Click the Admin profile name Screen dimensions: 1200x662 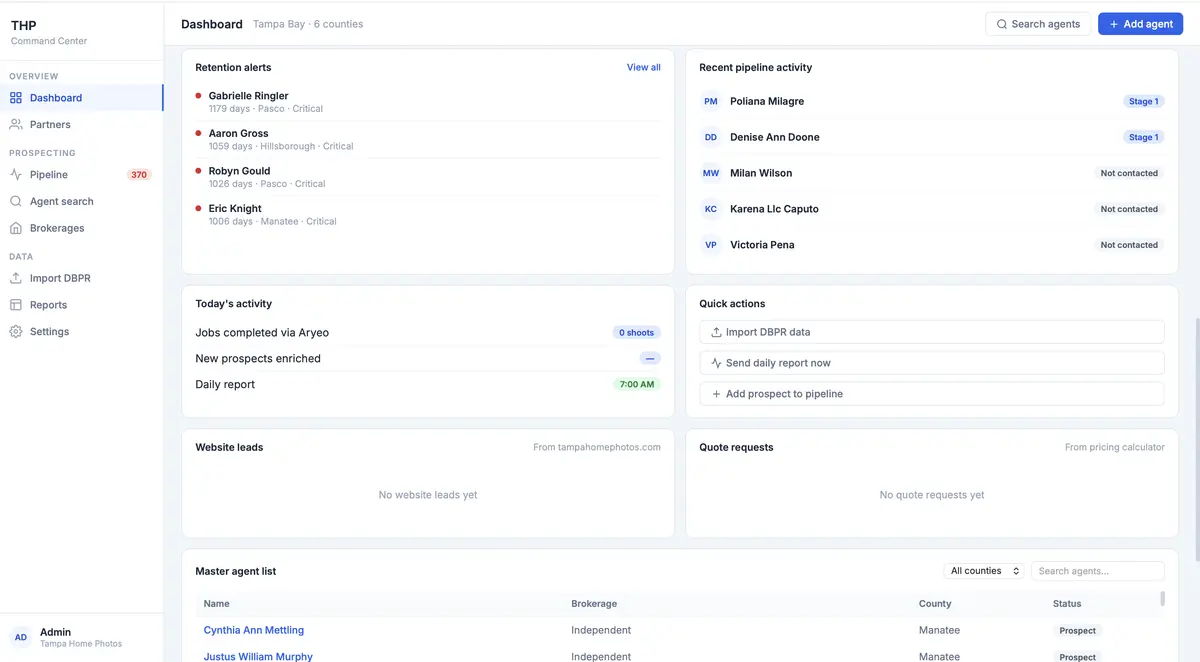[x=55, y=632]
